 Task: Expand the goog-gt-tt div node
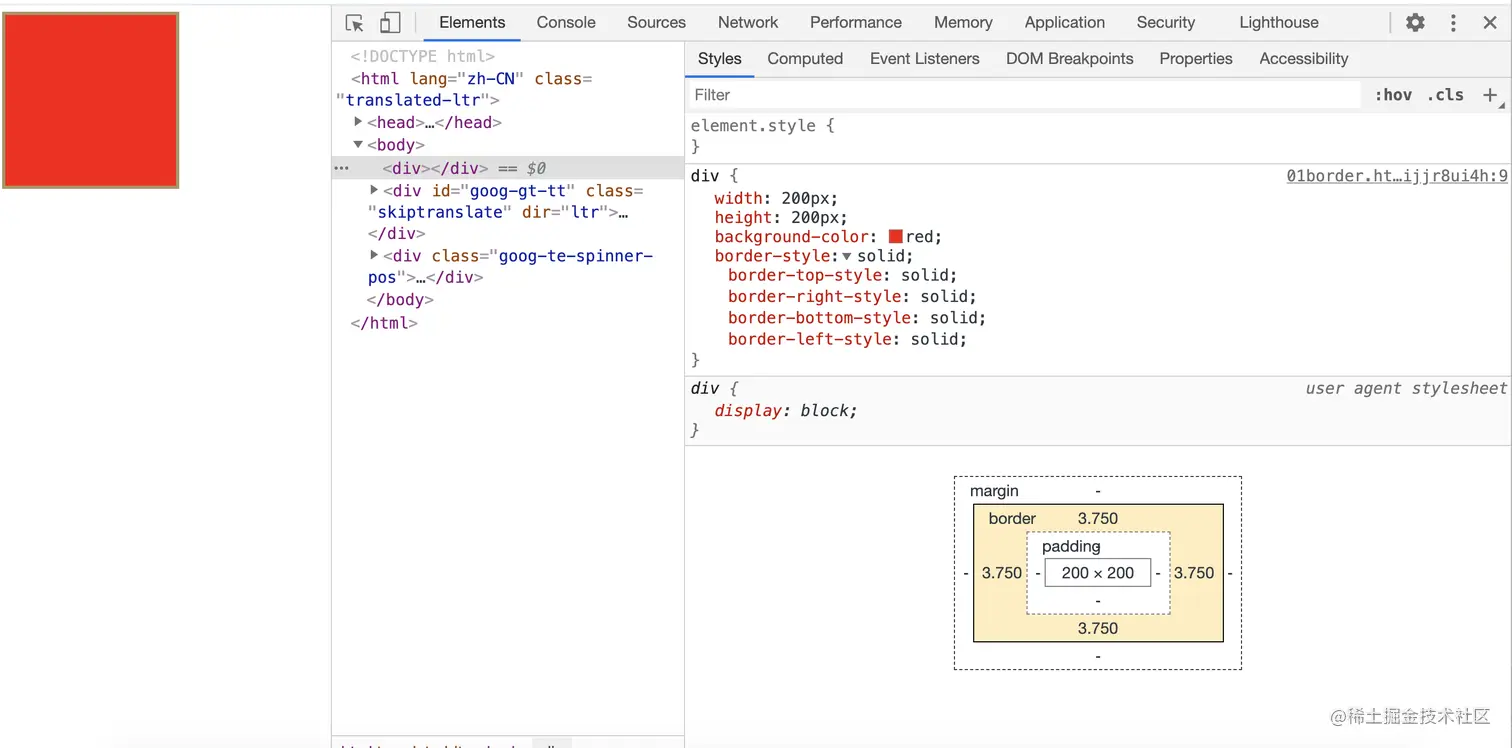(375, 190)
